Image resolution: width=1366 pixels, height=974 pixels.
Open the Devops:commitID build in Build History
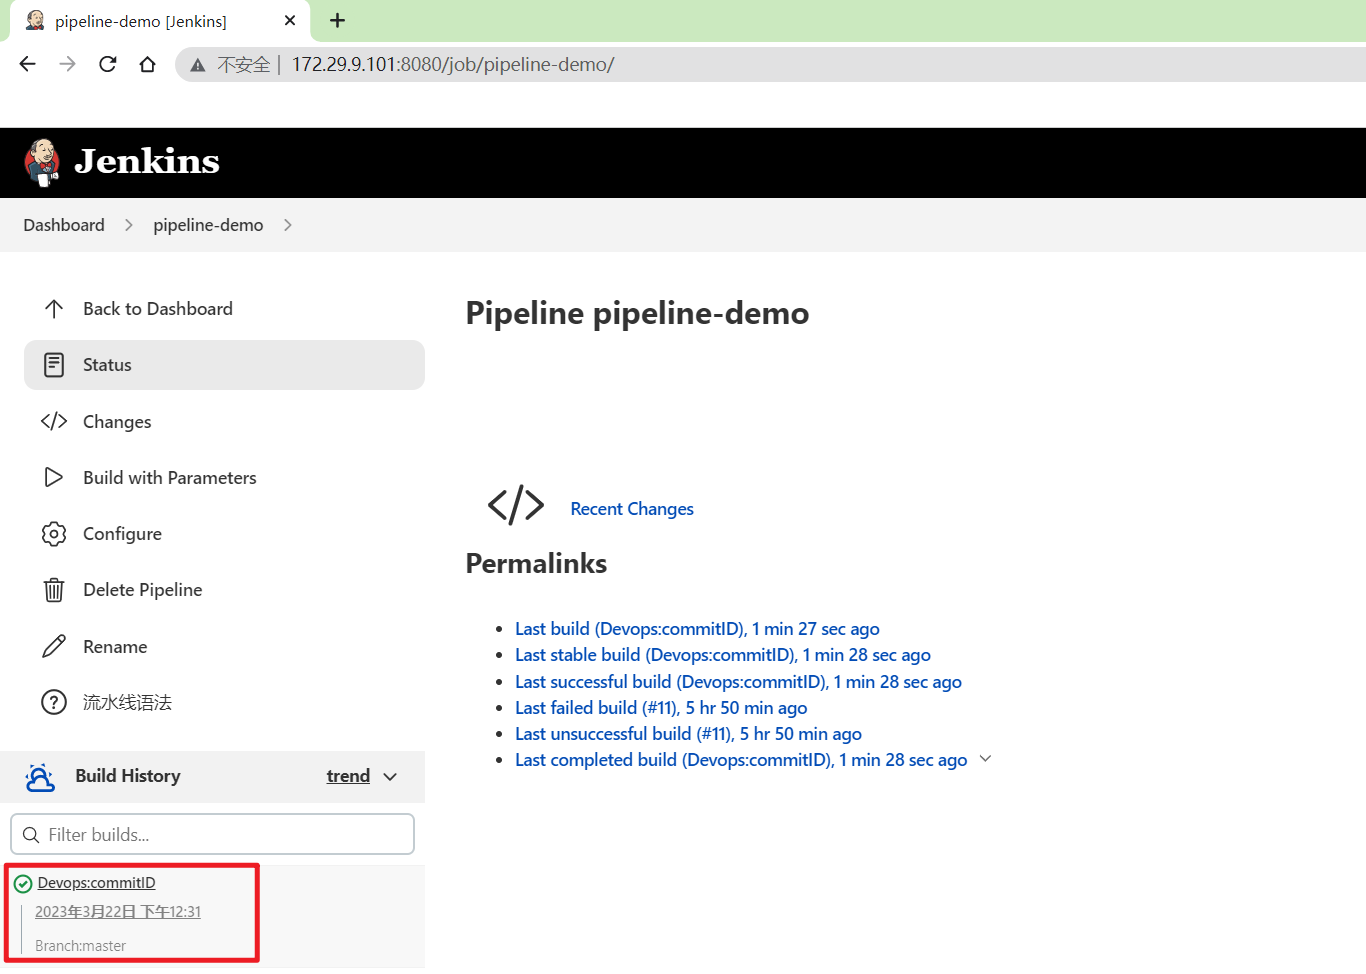pyautogui.click(x=96, y=883)
